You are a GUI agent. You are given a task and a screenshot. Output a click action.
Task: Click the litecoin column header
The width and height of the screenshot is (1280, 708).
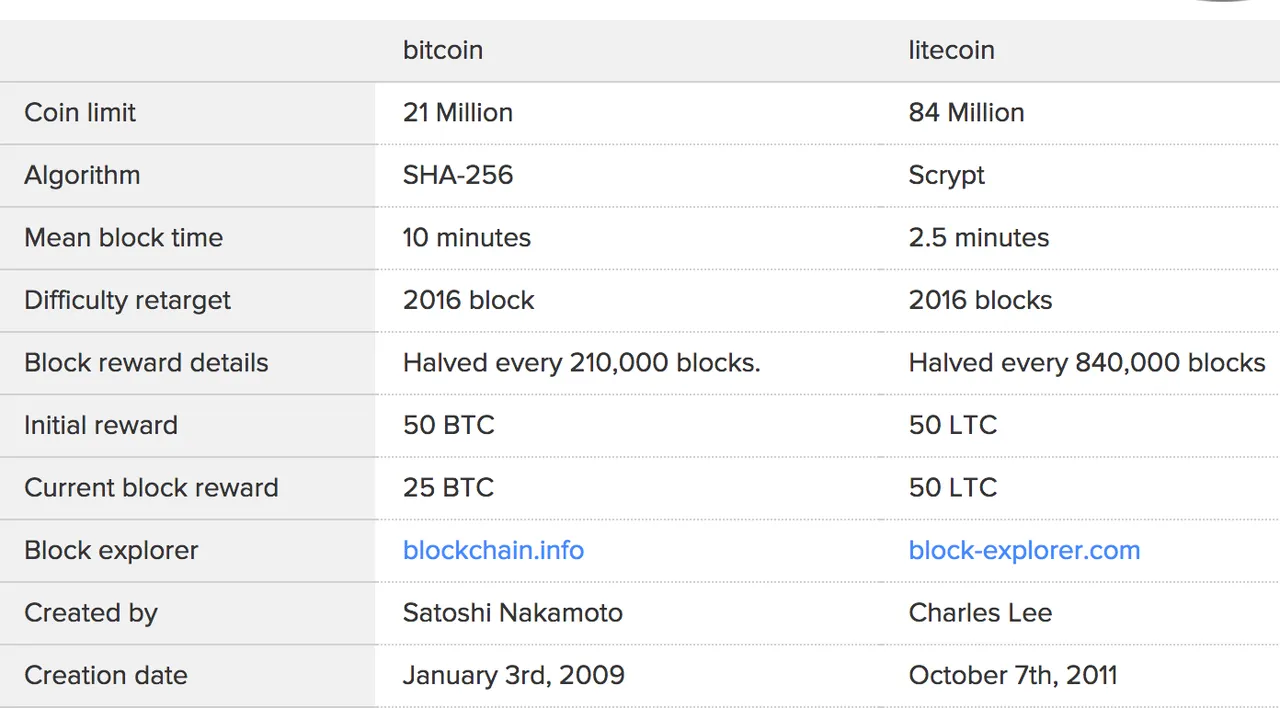tap(951, 50)
